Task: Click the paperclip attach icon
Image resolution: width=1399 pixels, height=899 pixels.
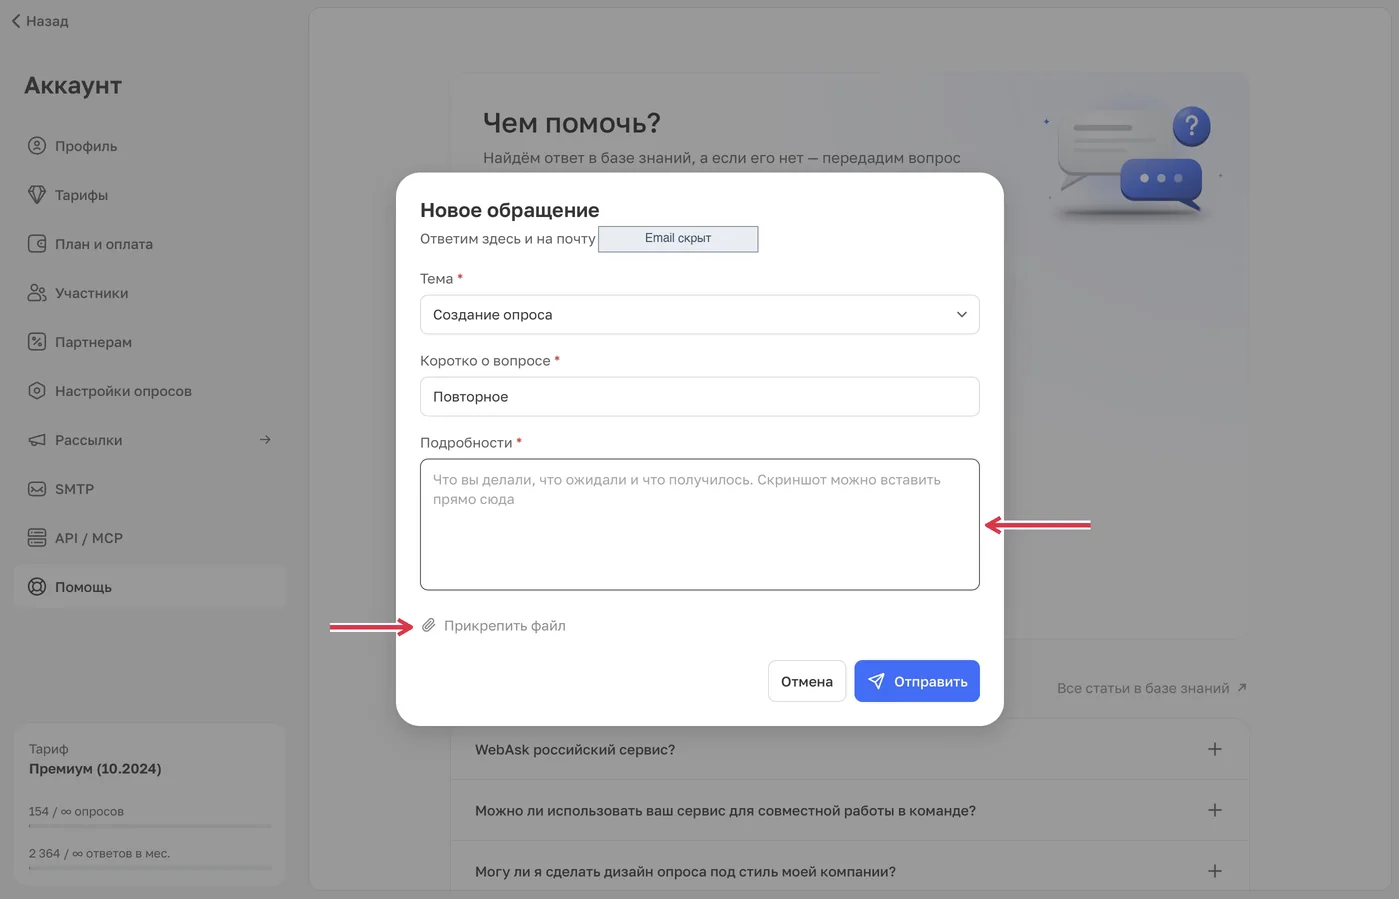Action: coord(428,625)
